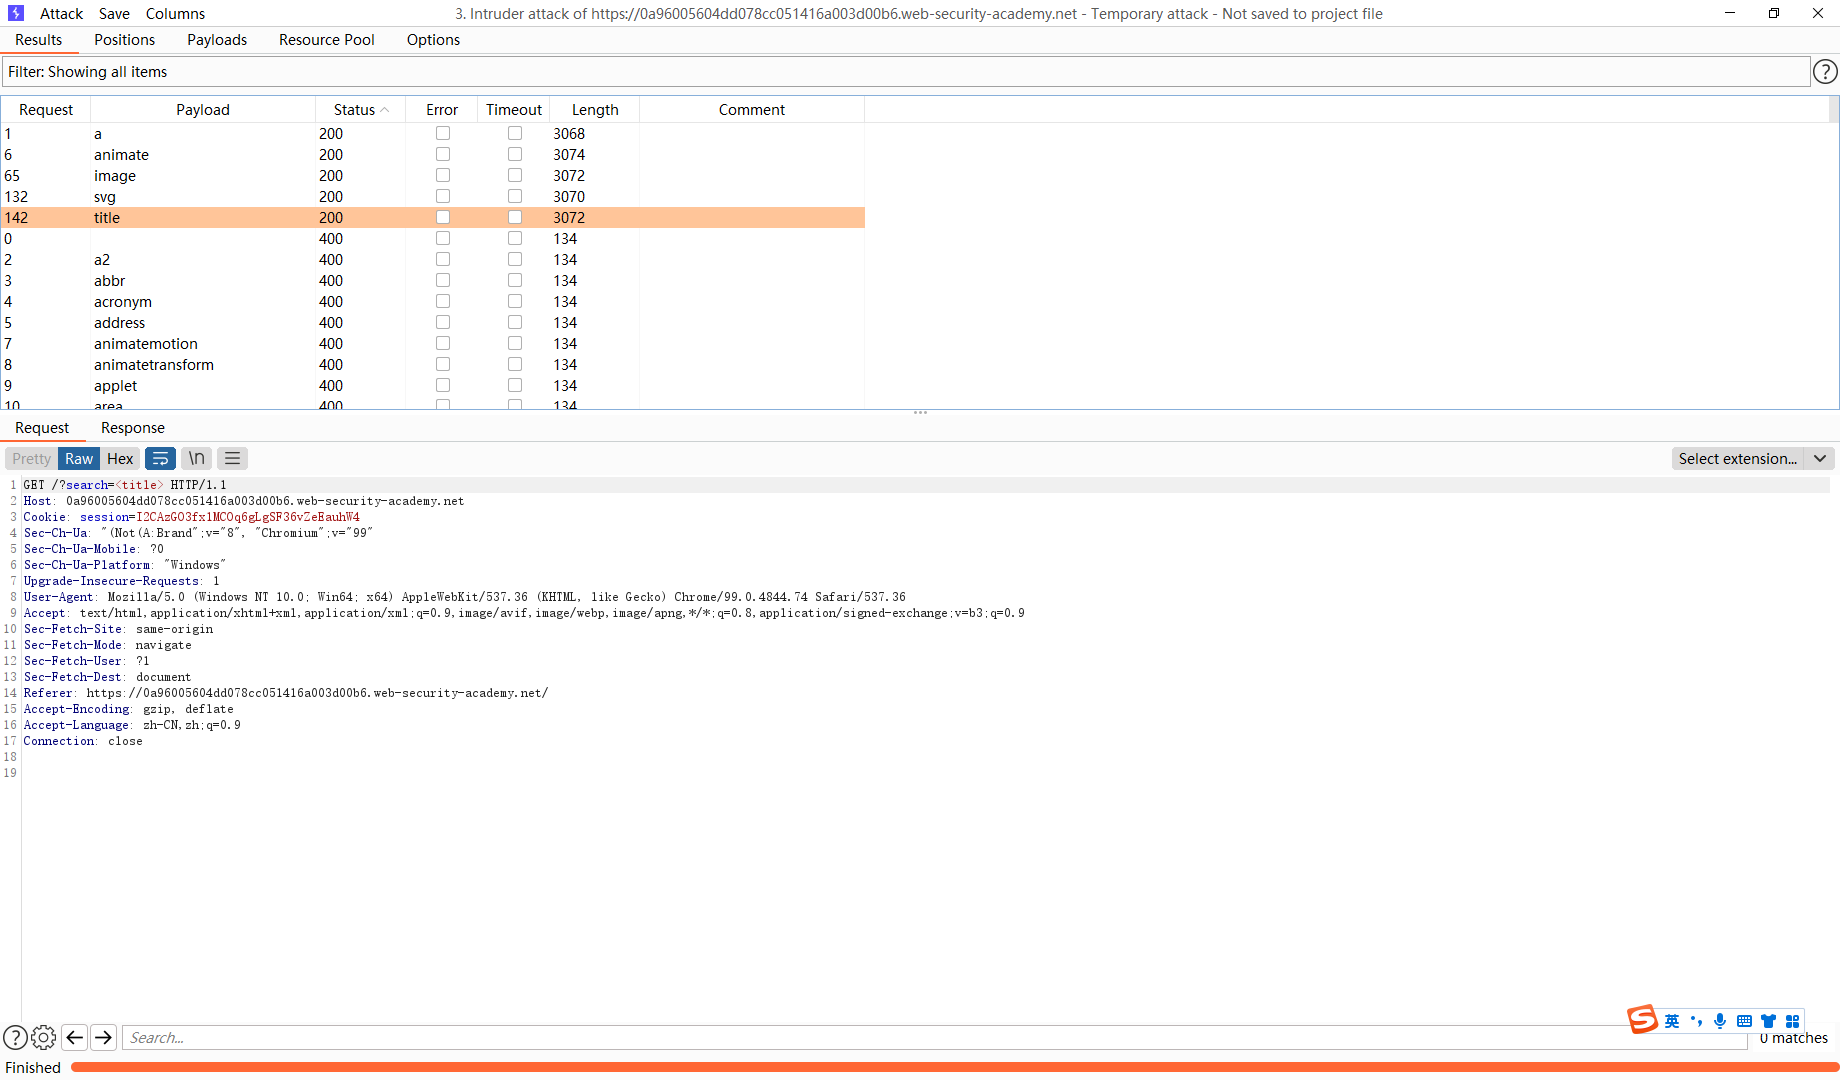This screenshot has height=1080, width=1840.
Task: Open the filter help question mark icon
Action: click(1825, 72)
